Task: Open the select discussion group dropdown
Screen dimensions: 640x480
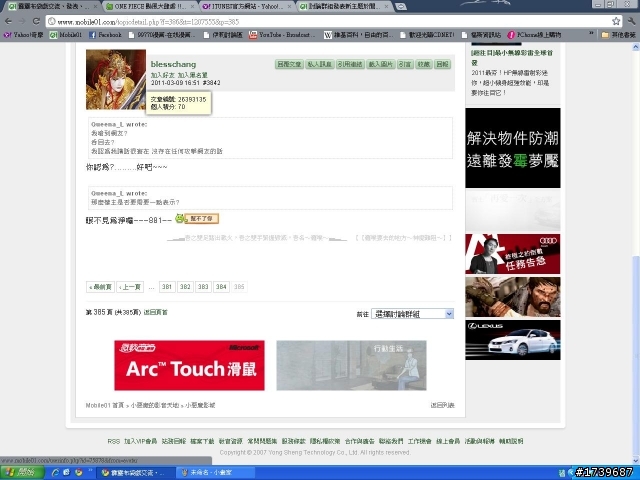Action: pos(412,314)
